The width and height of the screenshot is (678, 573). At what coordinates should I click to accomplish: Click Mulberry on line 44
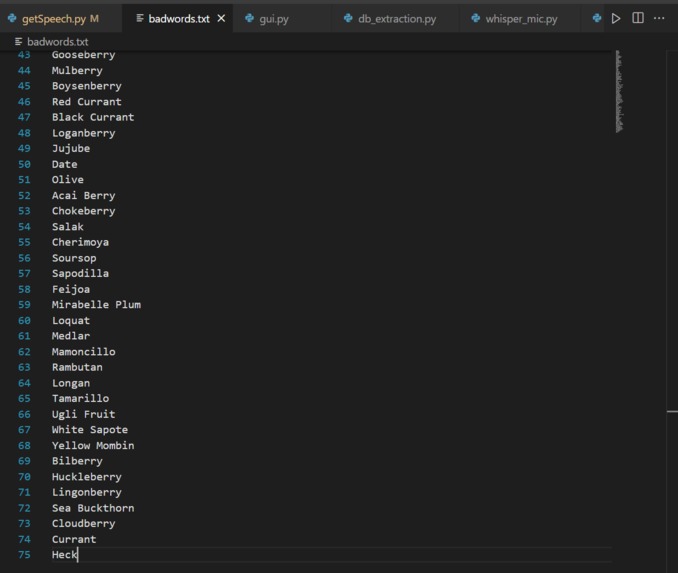pyautogui.click(x=77, y=70)
